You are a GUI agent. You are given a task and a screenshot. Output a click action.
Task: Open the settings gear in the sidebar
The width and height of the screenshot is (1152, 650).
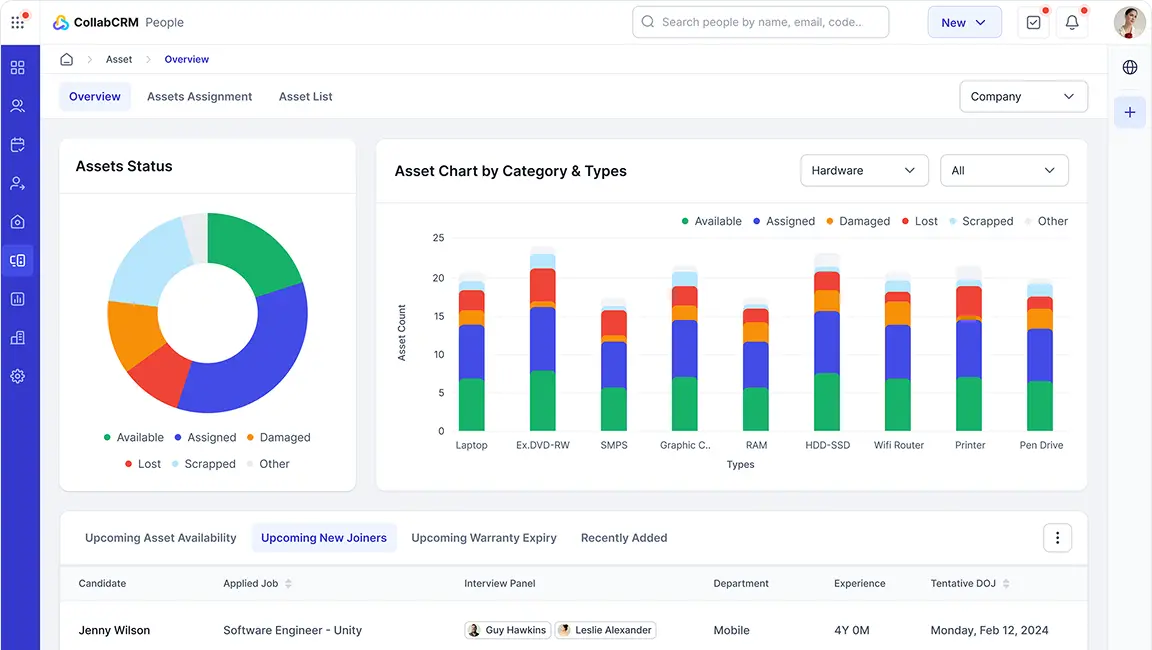(17, 377)
